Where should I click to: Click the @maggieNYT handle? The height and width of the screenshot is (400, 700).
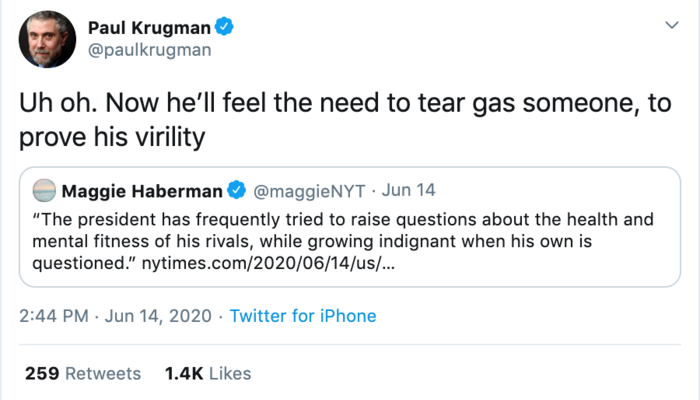311,190
